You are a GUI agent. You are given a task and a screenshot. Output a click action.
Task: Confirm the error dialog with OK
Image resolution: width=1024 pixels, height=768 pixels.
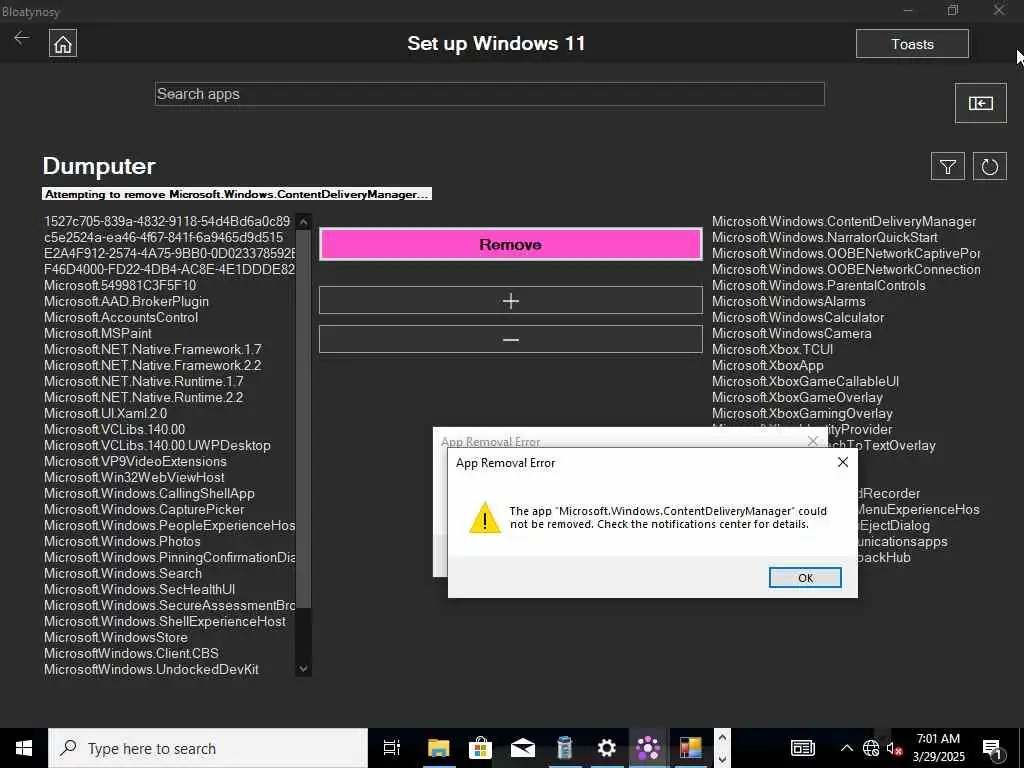pos(805,577)
